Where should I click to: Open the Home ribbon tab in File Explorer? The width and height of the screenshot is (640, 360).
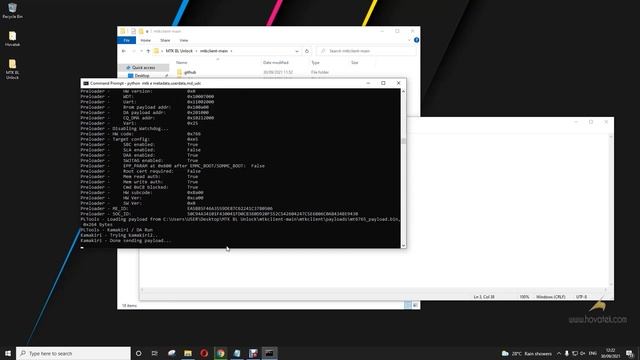[x=145, y=40]
